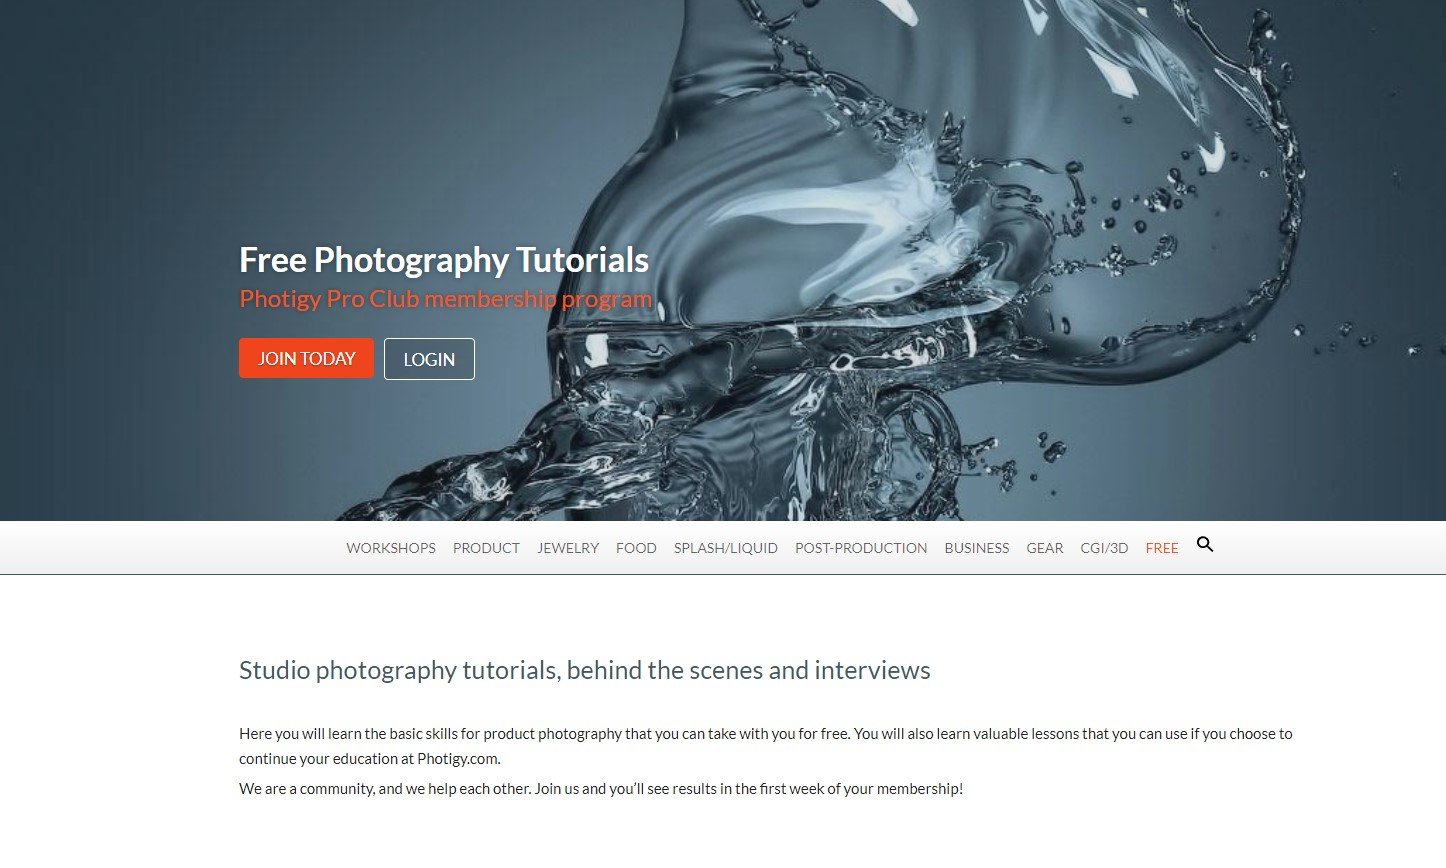Click the Studio photography tutorials heading
This screenshot has height=868, width=1446.
585,670
